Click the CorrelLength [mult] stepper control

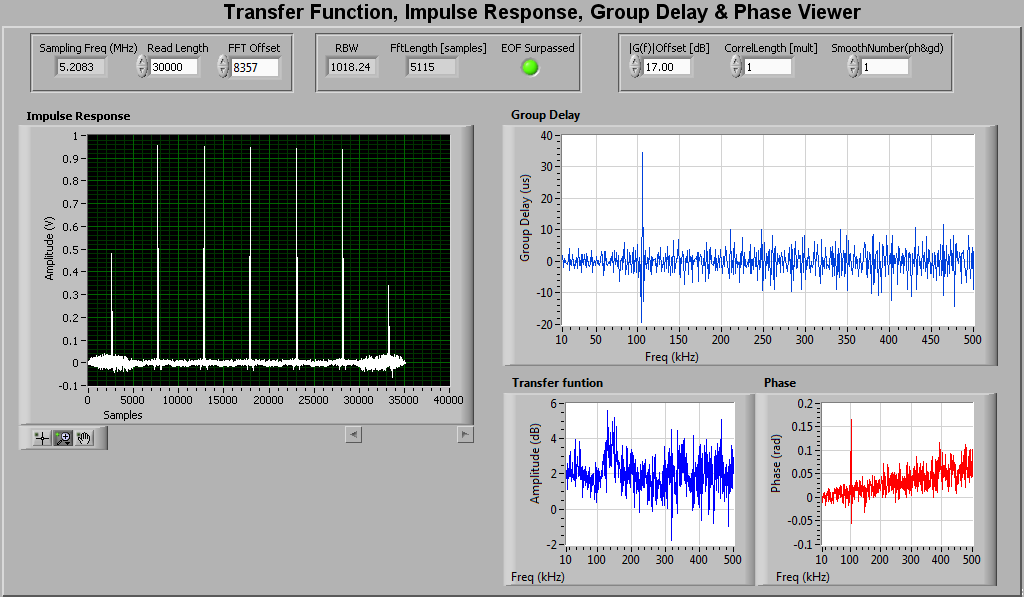[x=736, y=67]
